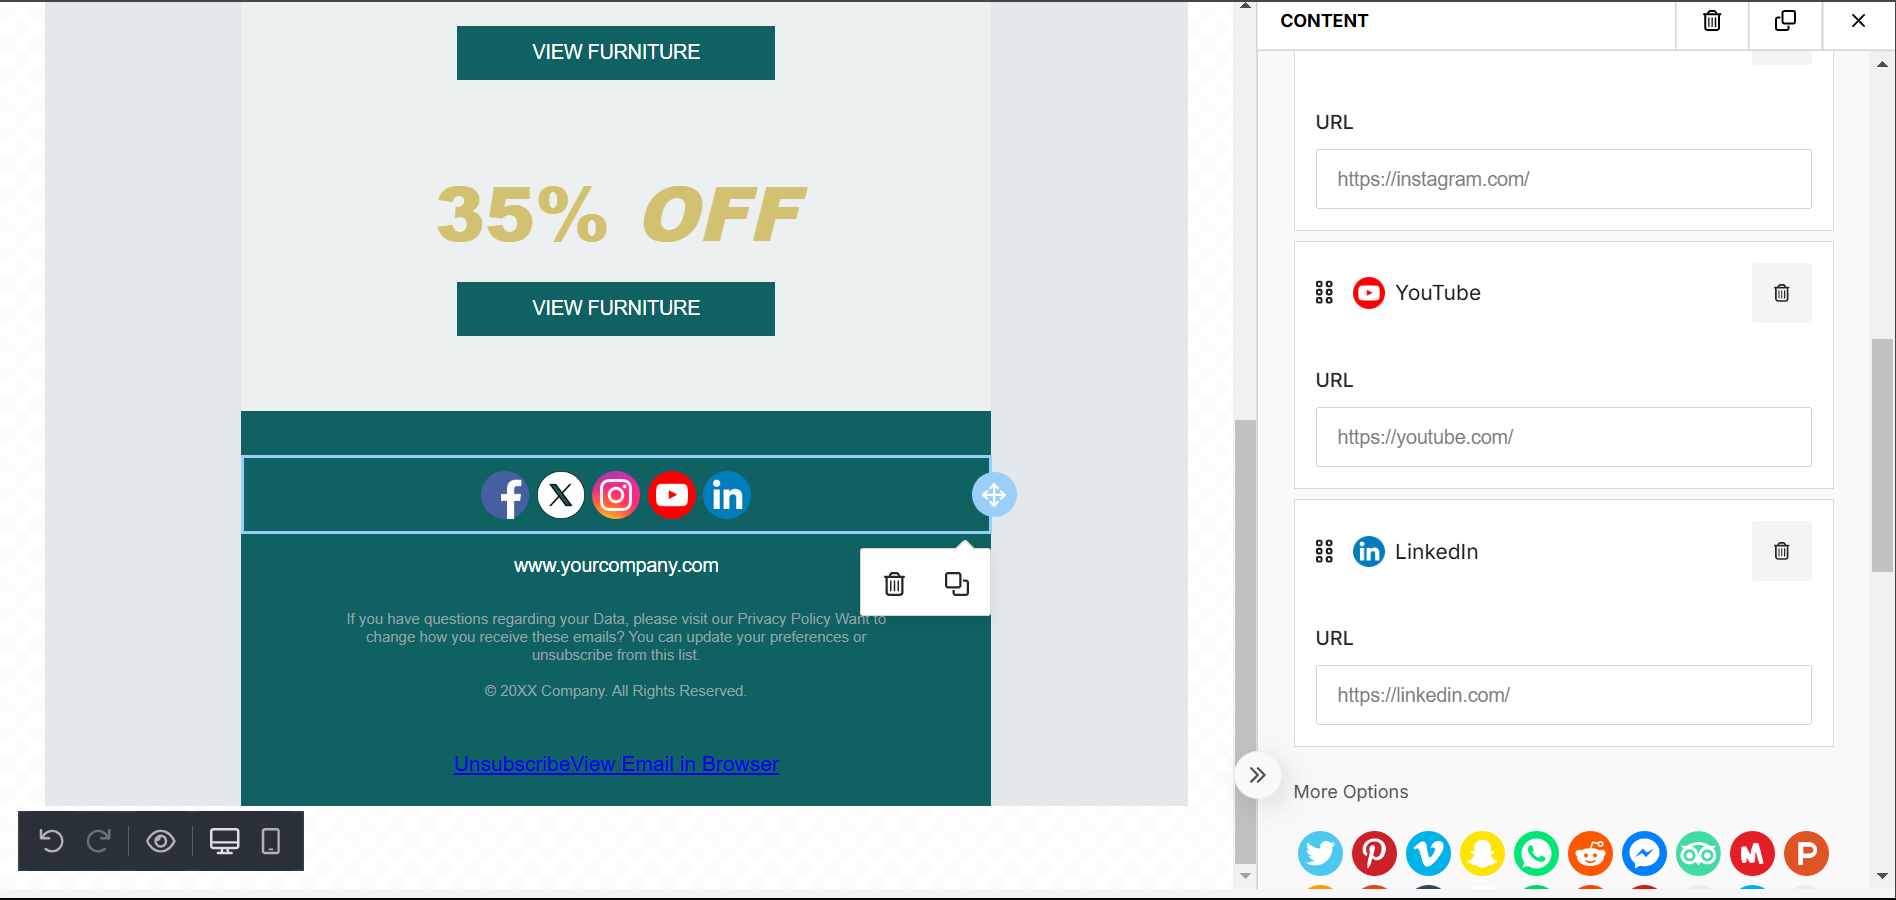Delete the YouTube social entry
This screenshot has height=900, width=1896.
1781,293
